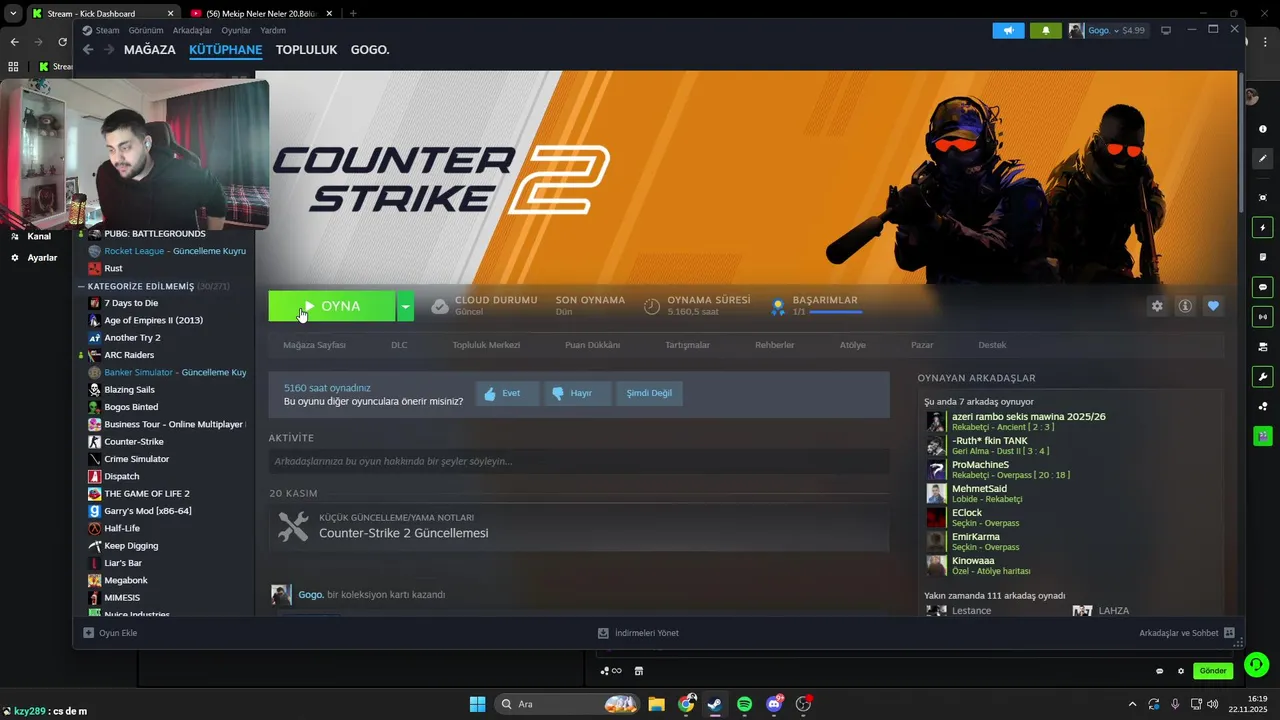
Task: Show hidden system tray icons chevron
Action: coord(1132,704)
